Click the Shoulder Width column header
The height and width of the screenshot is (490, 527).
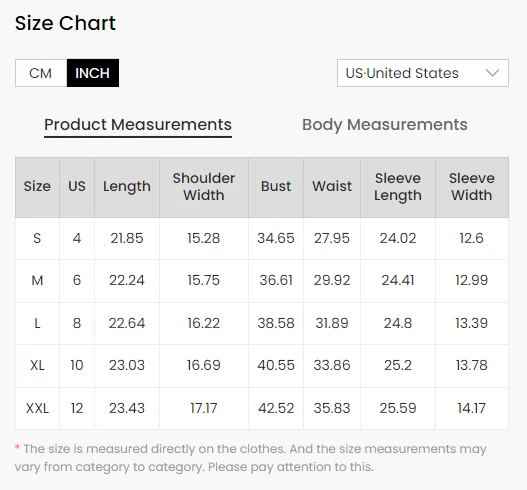click(x=204, y=187)
